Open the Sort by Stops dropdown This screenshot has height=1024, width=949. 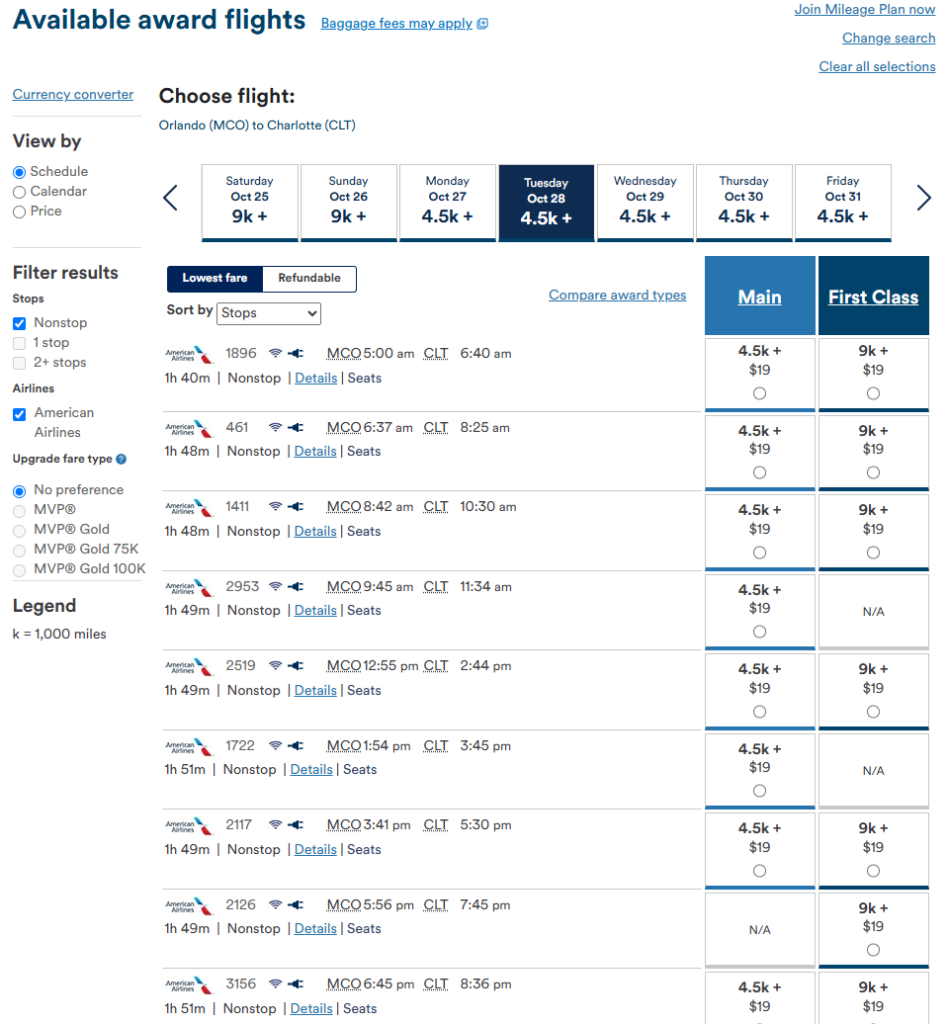(x=268, y=313)
